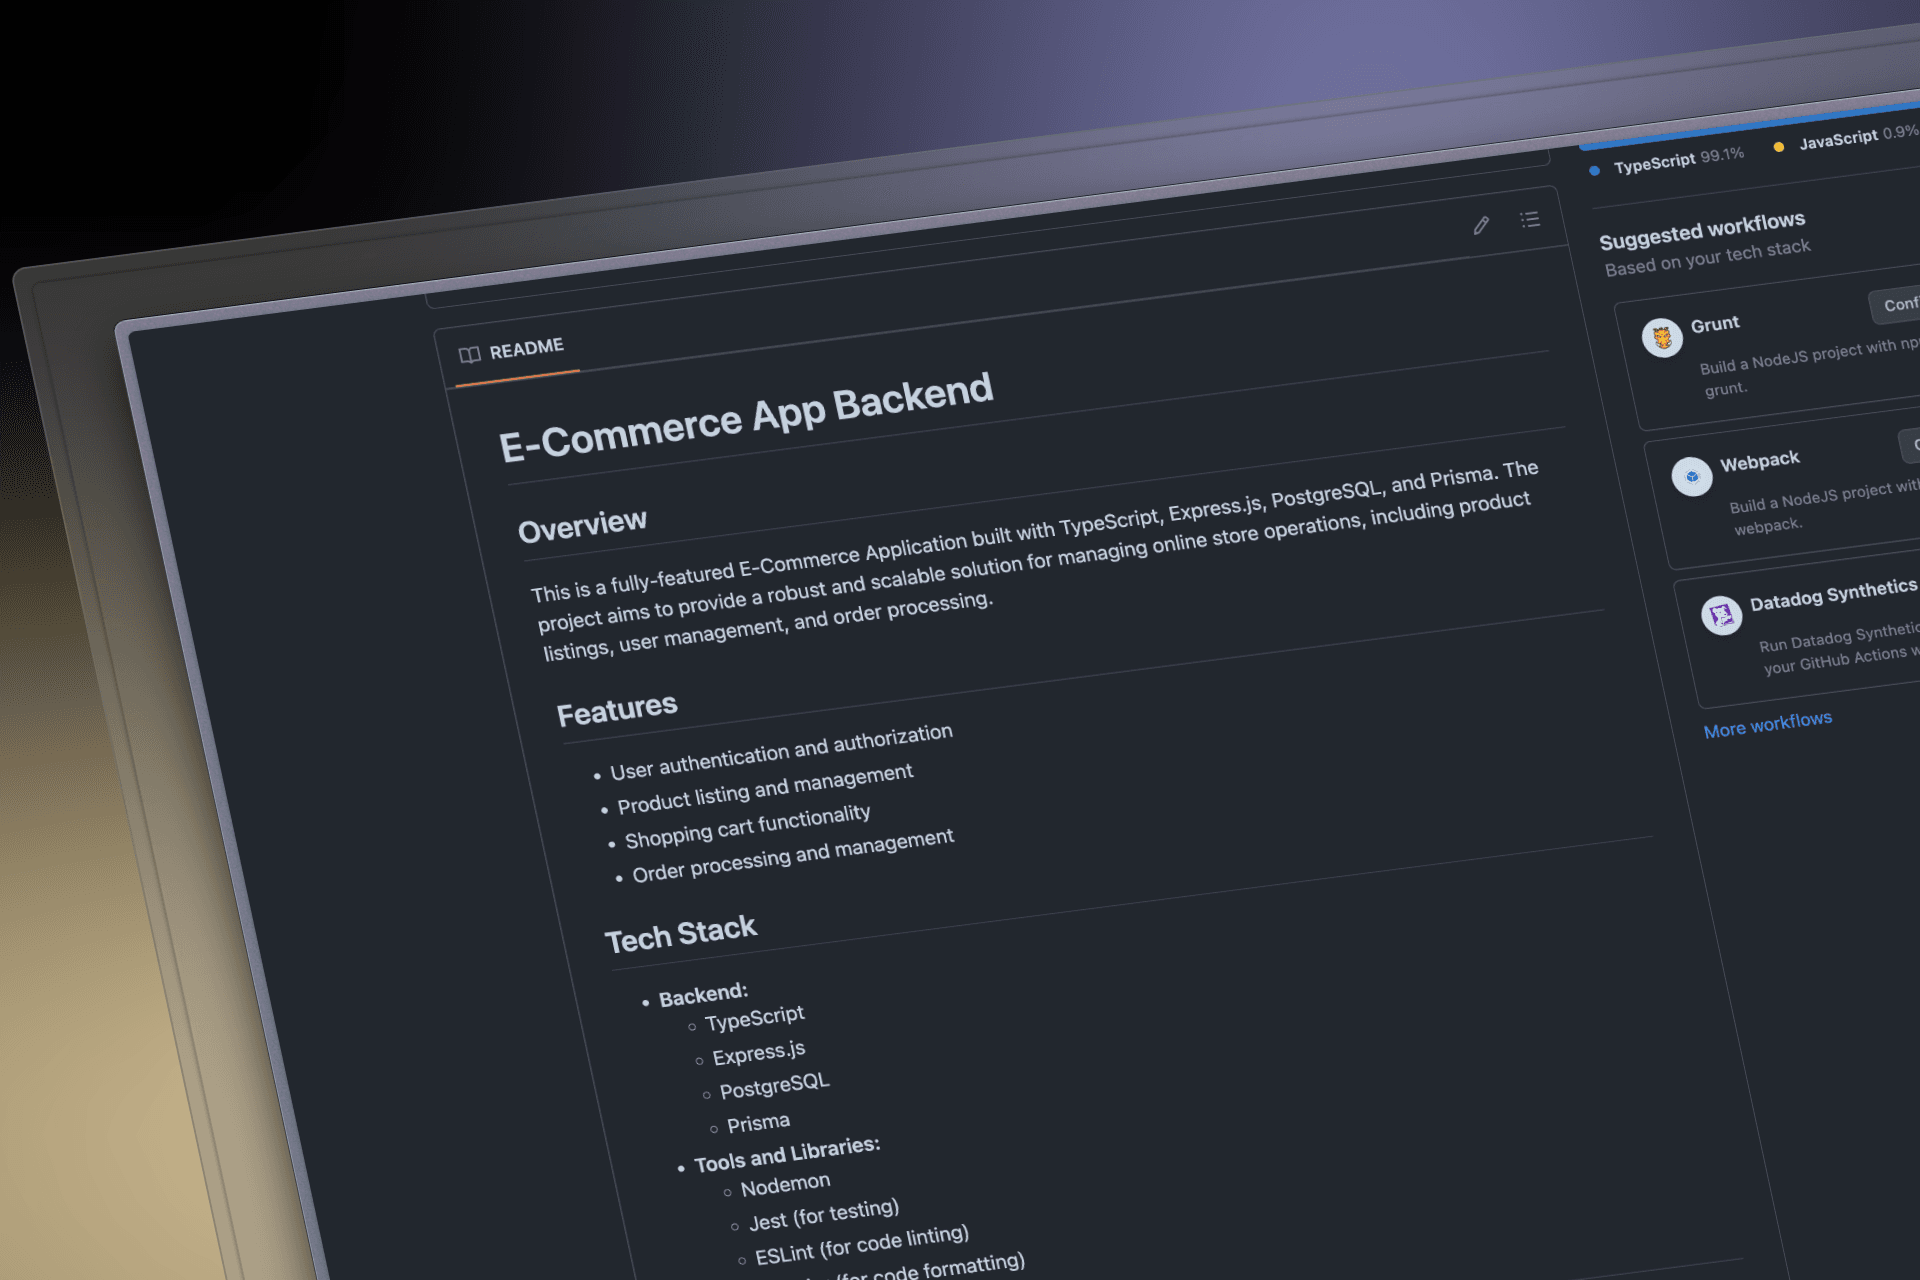Screen dimensions: 1920x1280
Task: Click the Webpack workflow logo
Action: point(1692,477)
